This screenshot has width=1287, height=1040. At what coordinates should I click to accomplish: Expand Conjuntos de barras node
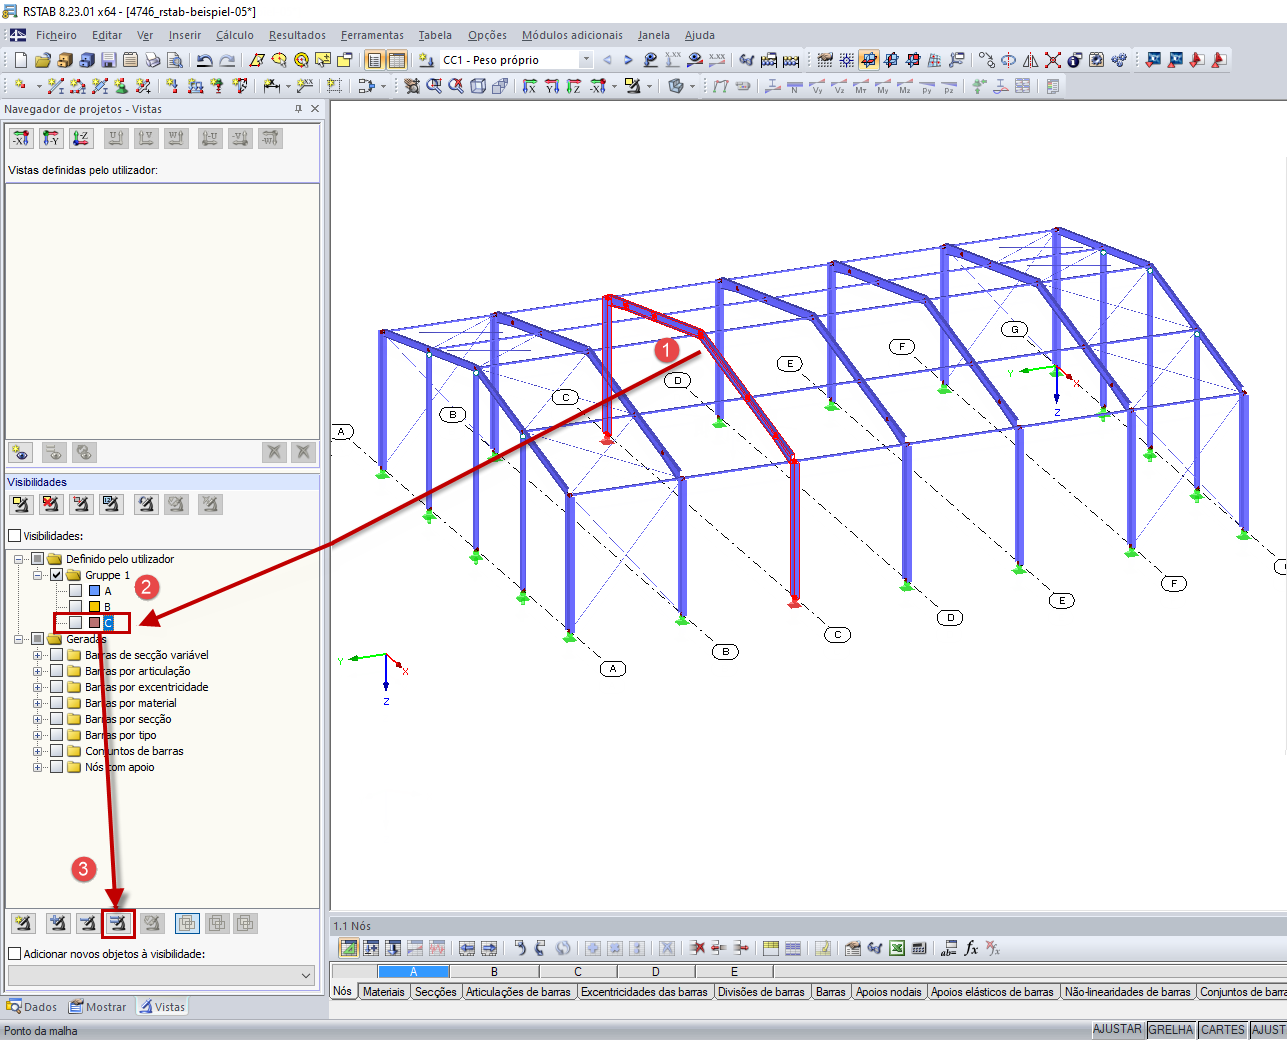click(38, 751)
